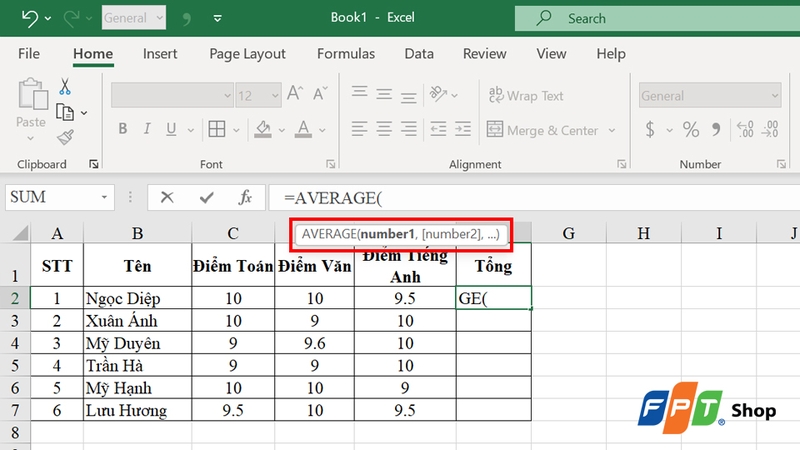Expand the Fill Color palette arrow
Image resolution: width=800 pixels, height=450 pixels.
click(x=282, y=130)
